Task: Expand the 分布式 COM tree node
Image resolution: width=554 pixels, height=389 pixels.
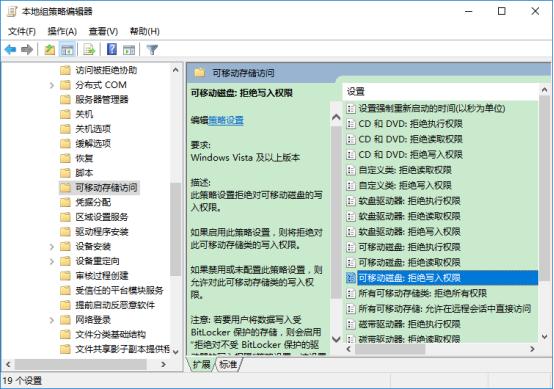Action: tap(52, 85)
